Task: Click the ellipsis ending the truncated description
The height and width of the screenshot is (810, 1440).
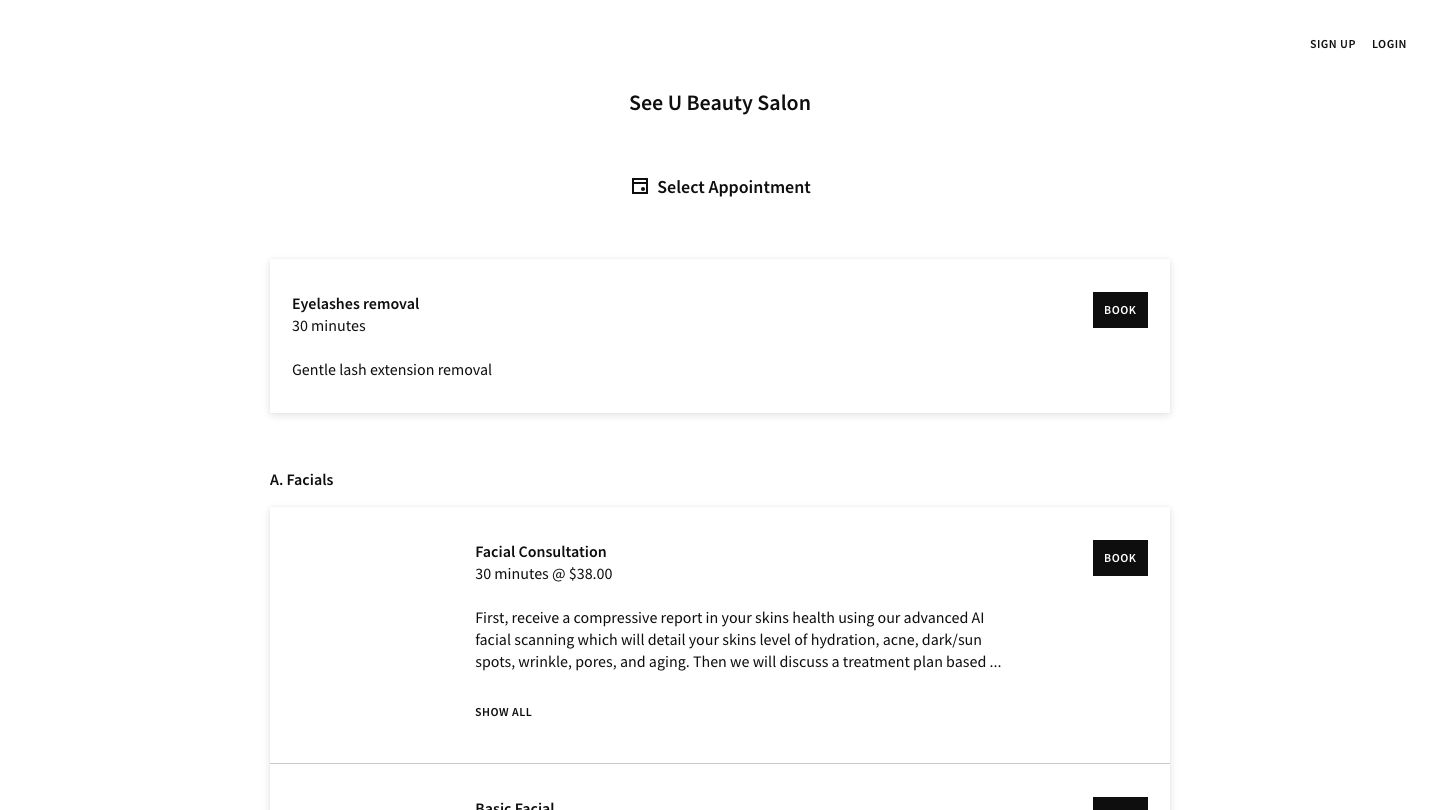Action: point(995,662)
